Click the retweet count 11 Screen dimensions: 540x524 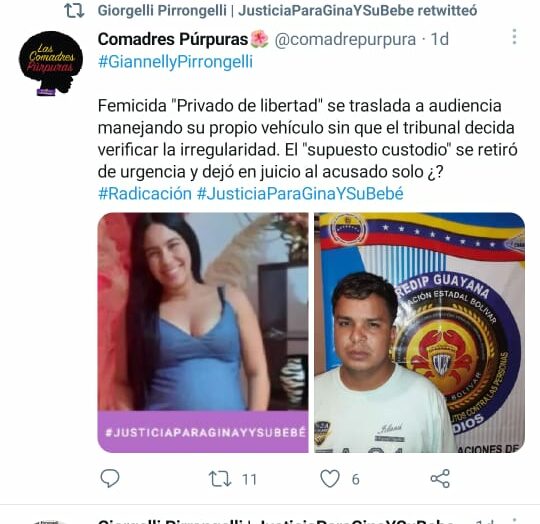pyautogui.click(x=249, y=479)
